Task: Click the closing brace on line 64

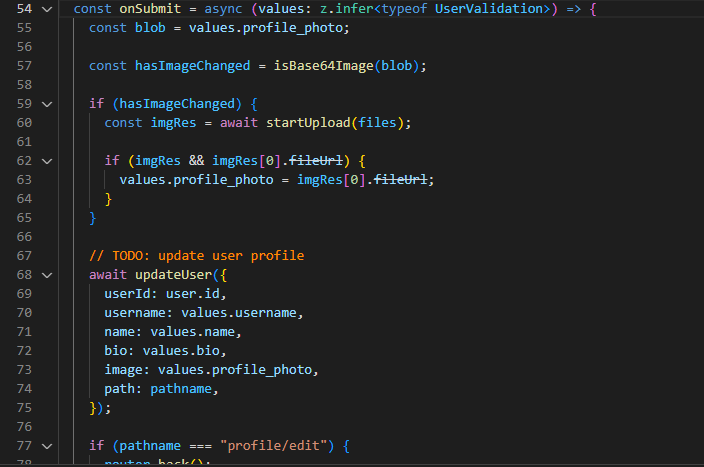Action: pyautogui.click(x=108, y=198)
